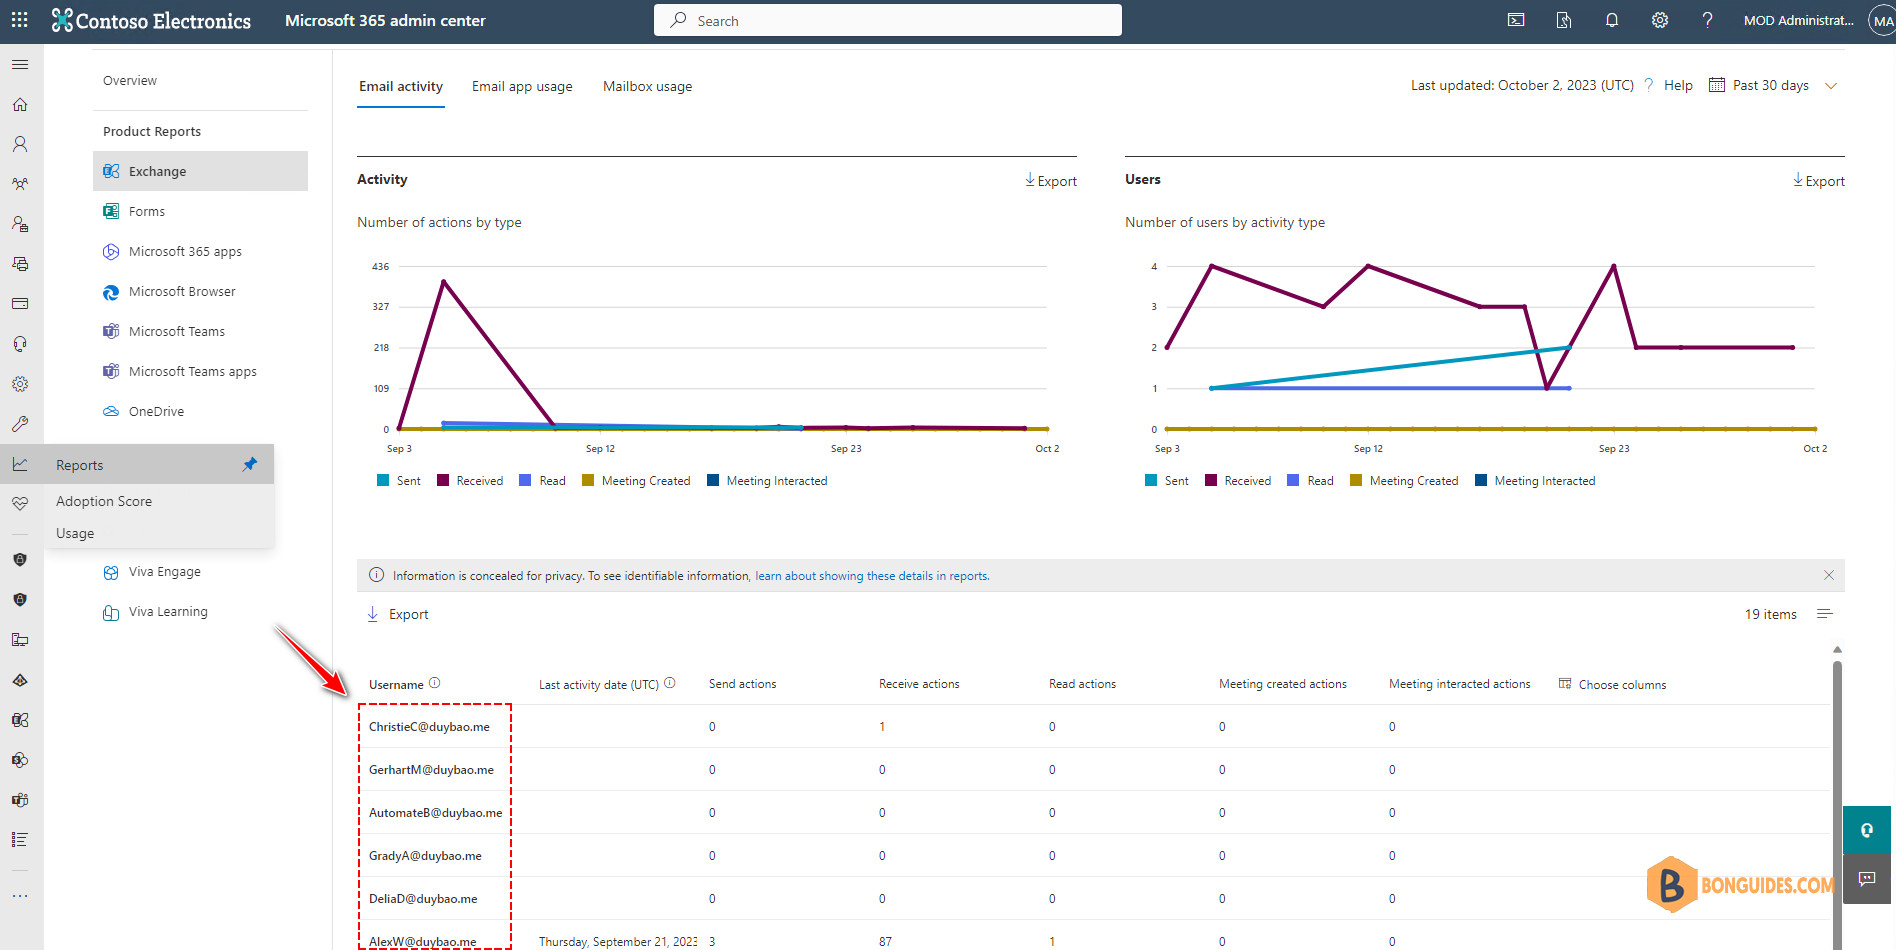Open list view options icon
The image size is (1896, 950).
pos(1825,614)
